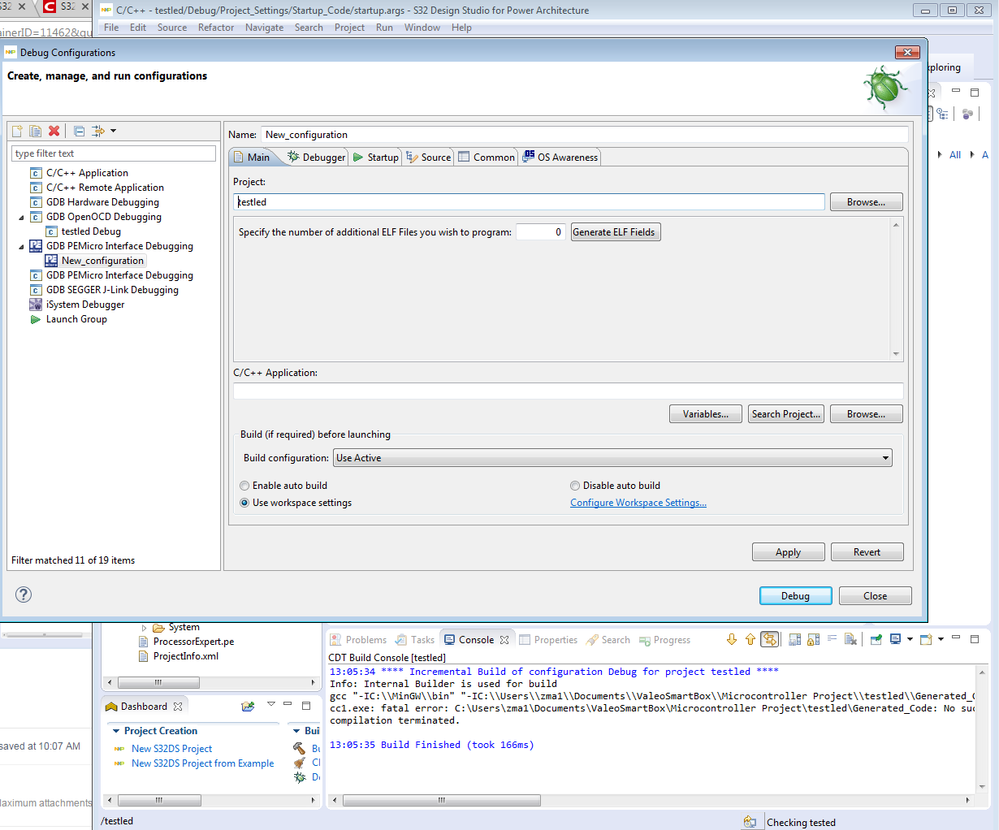Open the Build configuration Use Active dropdown
This screenshot has width=999, height=830.
pyautogui.click(x=612, y=458)
